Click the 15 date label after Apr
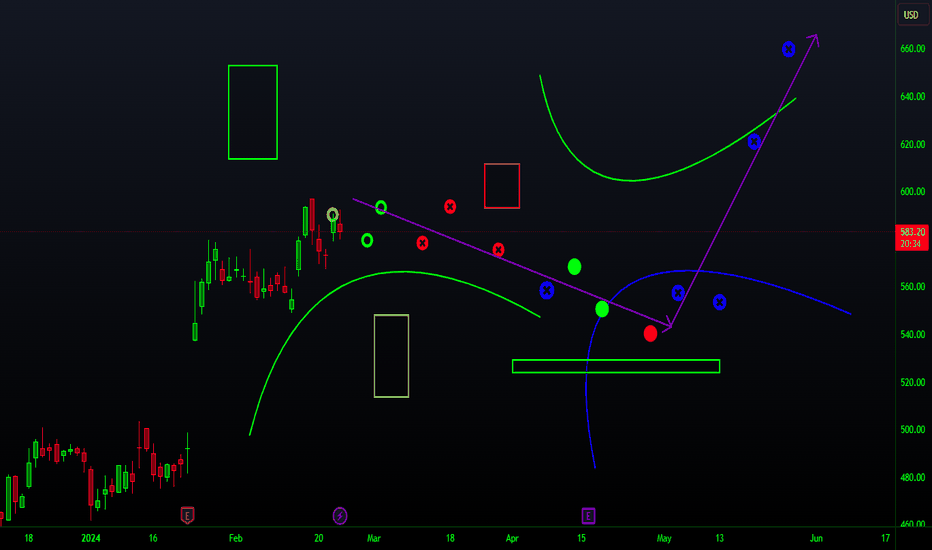Viewport: 932px width, 550px height. point(581,538)
